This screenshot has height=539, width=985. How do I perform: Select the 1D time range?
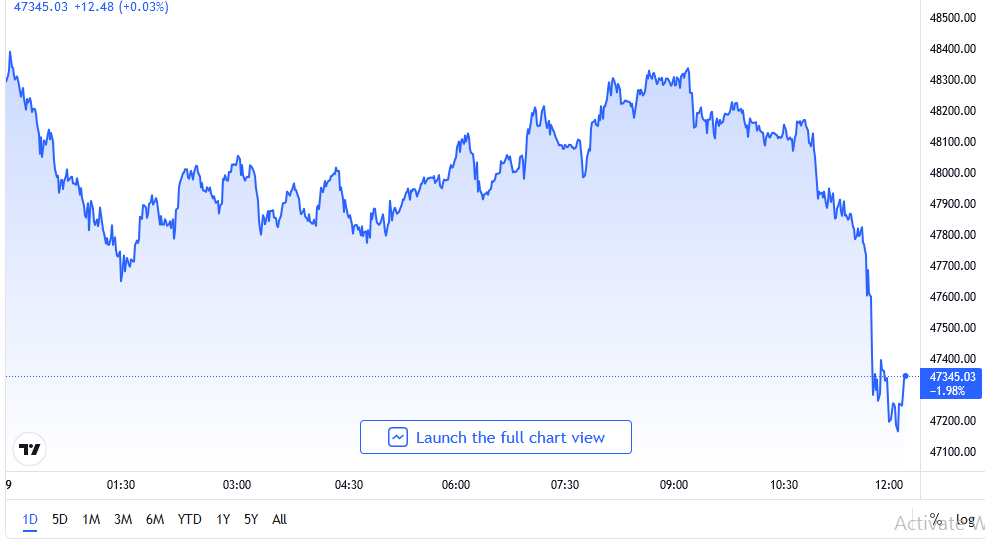[30, 519]
